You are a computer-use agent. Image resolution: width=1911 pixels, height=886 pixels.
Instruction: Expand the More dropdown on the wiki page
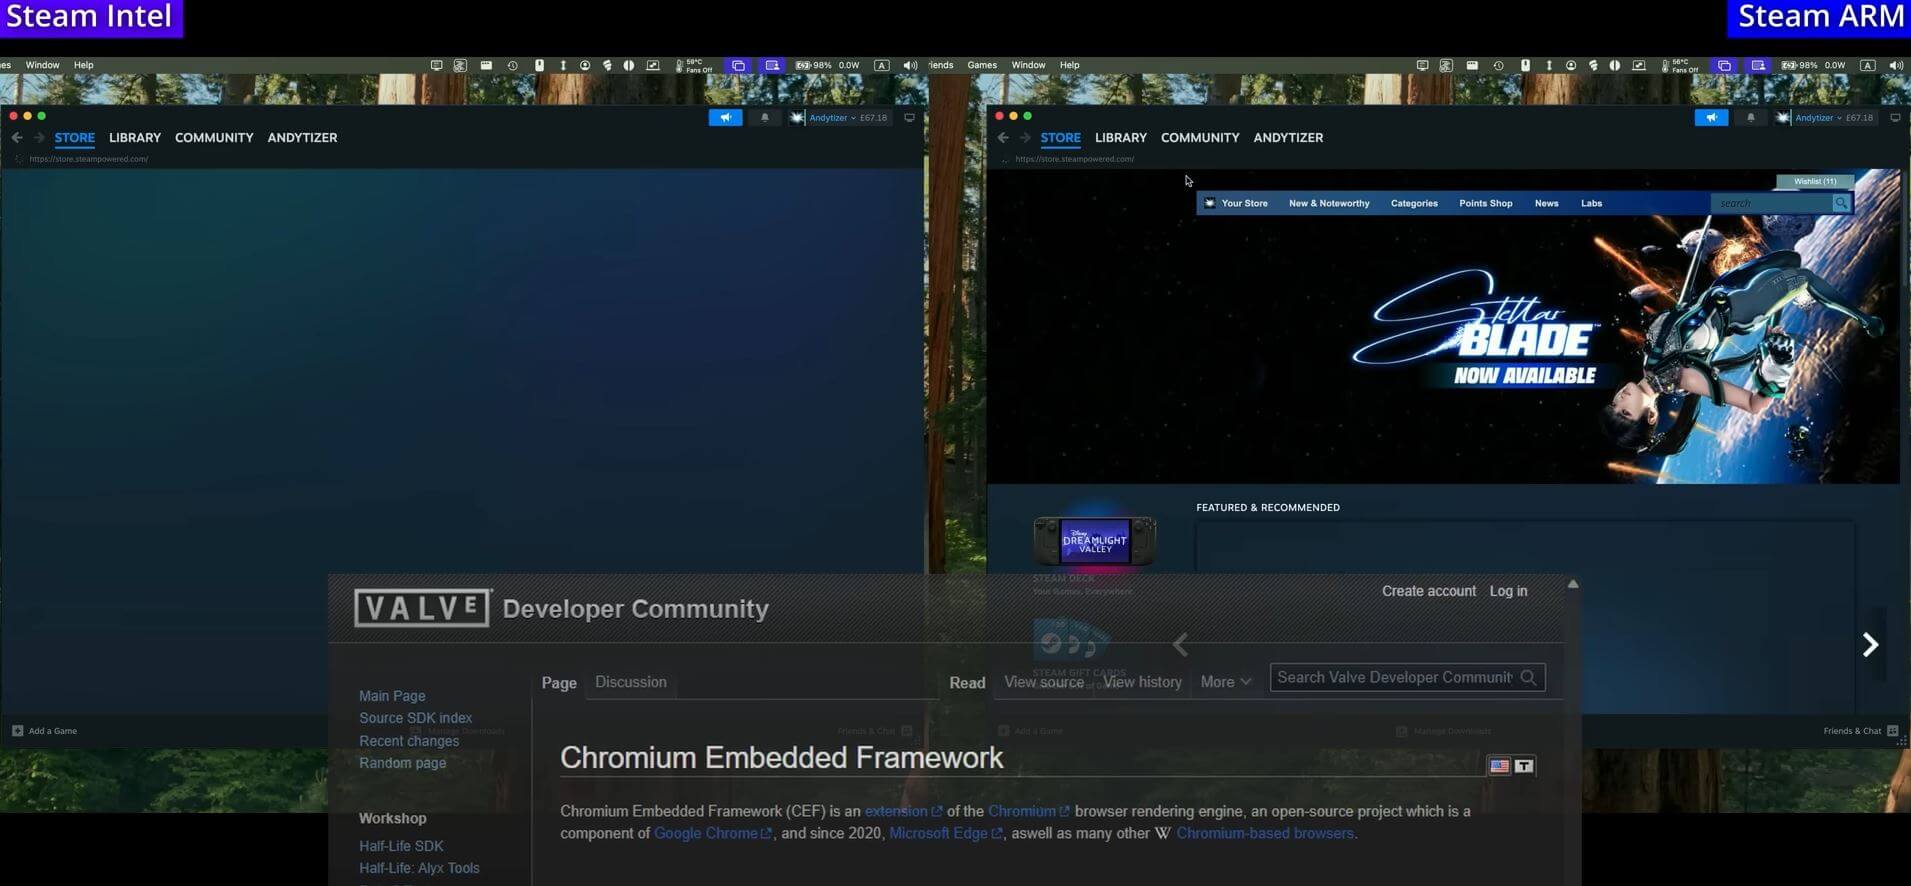[x=1225, y=682]
